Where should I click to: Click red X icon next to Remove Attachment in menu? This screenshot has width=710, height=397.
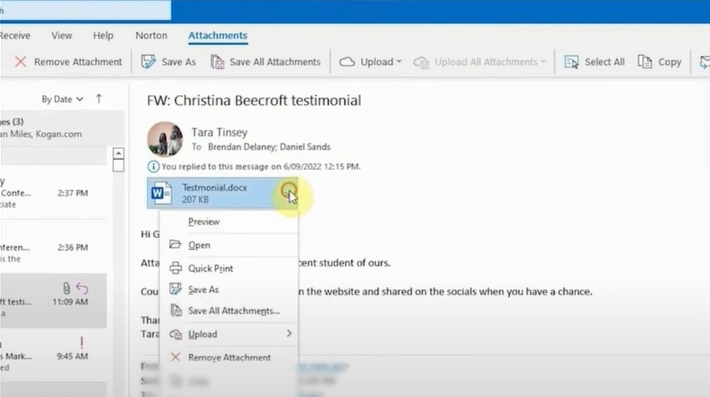click(175, 357)
